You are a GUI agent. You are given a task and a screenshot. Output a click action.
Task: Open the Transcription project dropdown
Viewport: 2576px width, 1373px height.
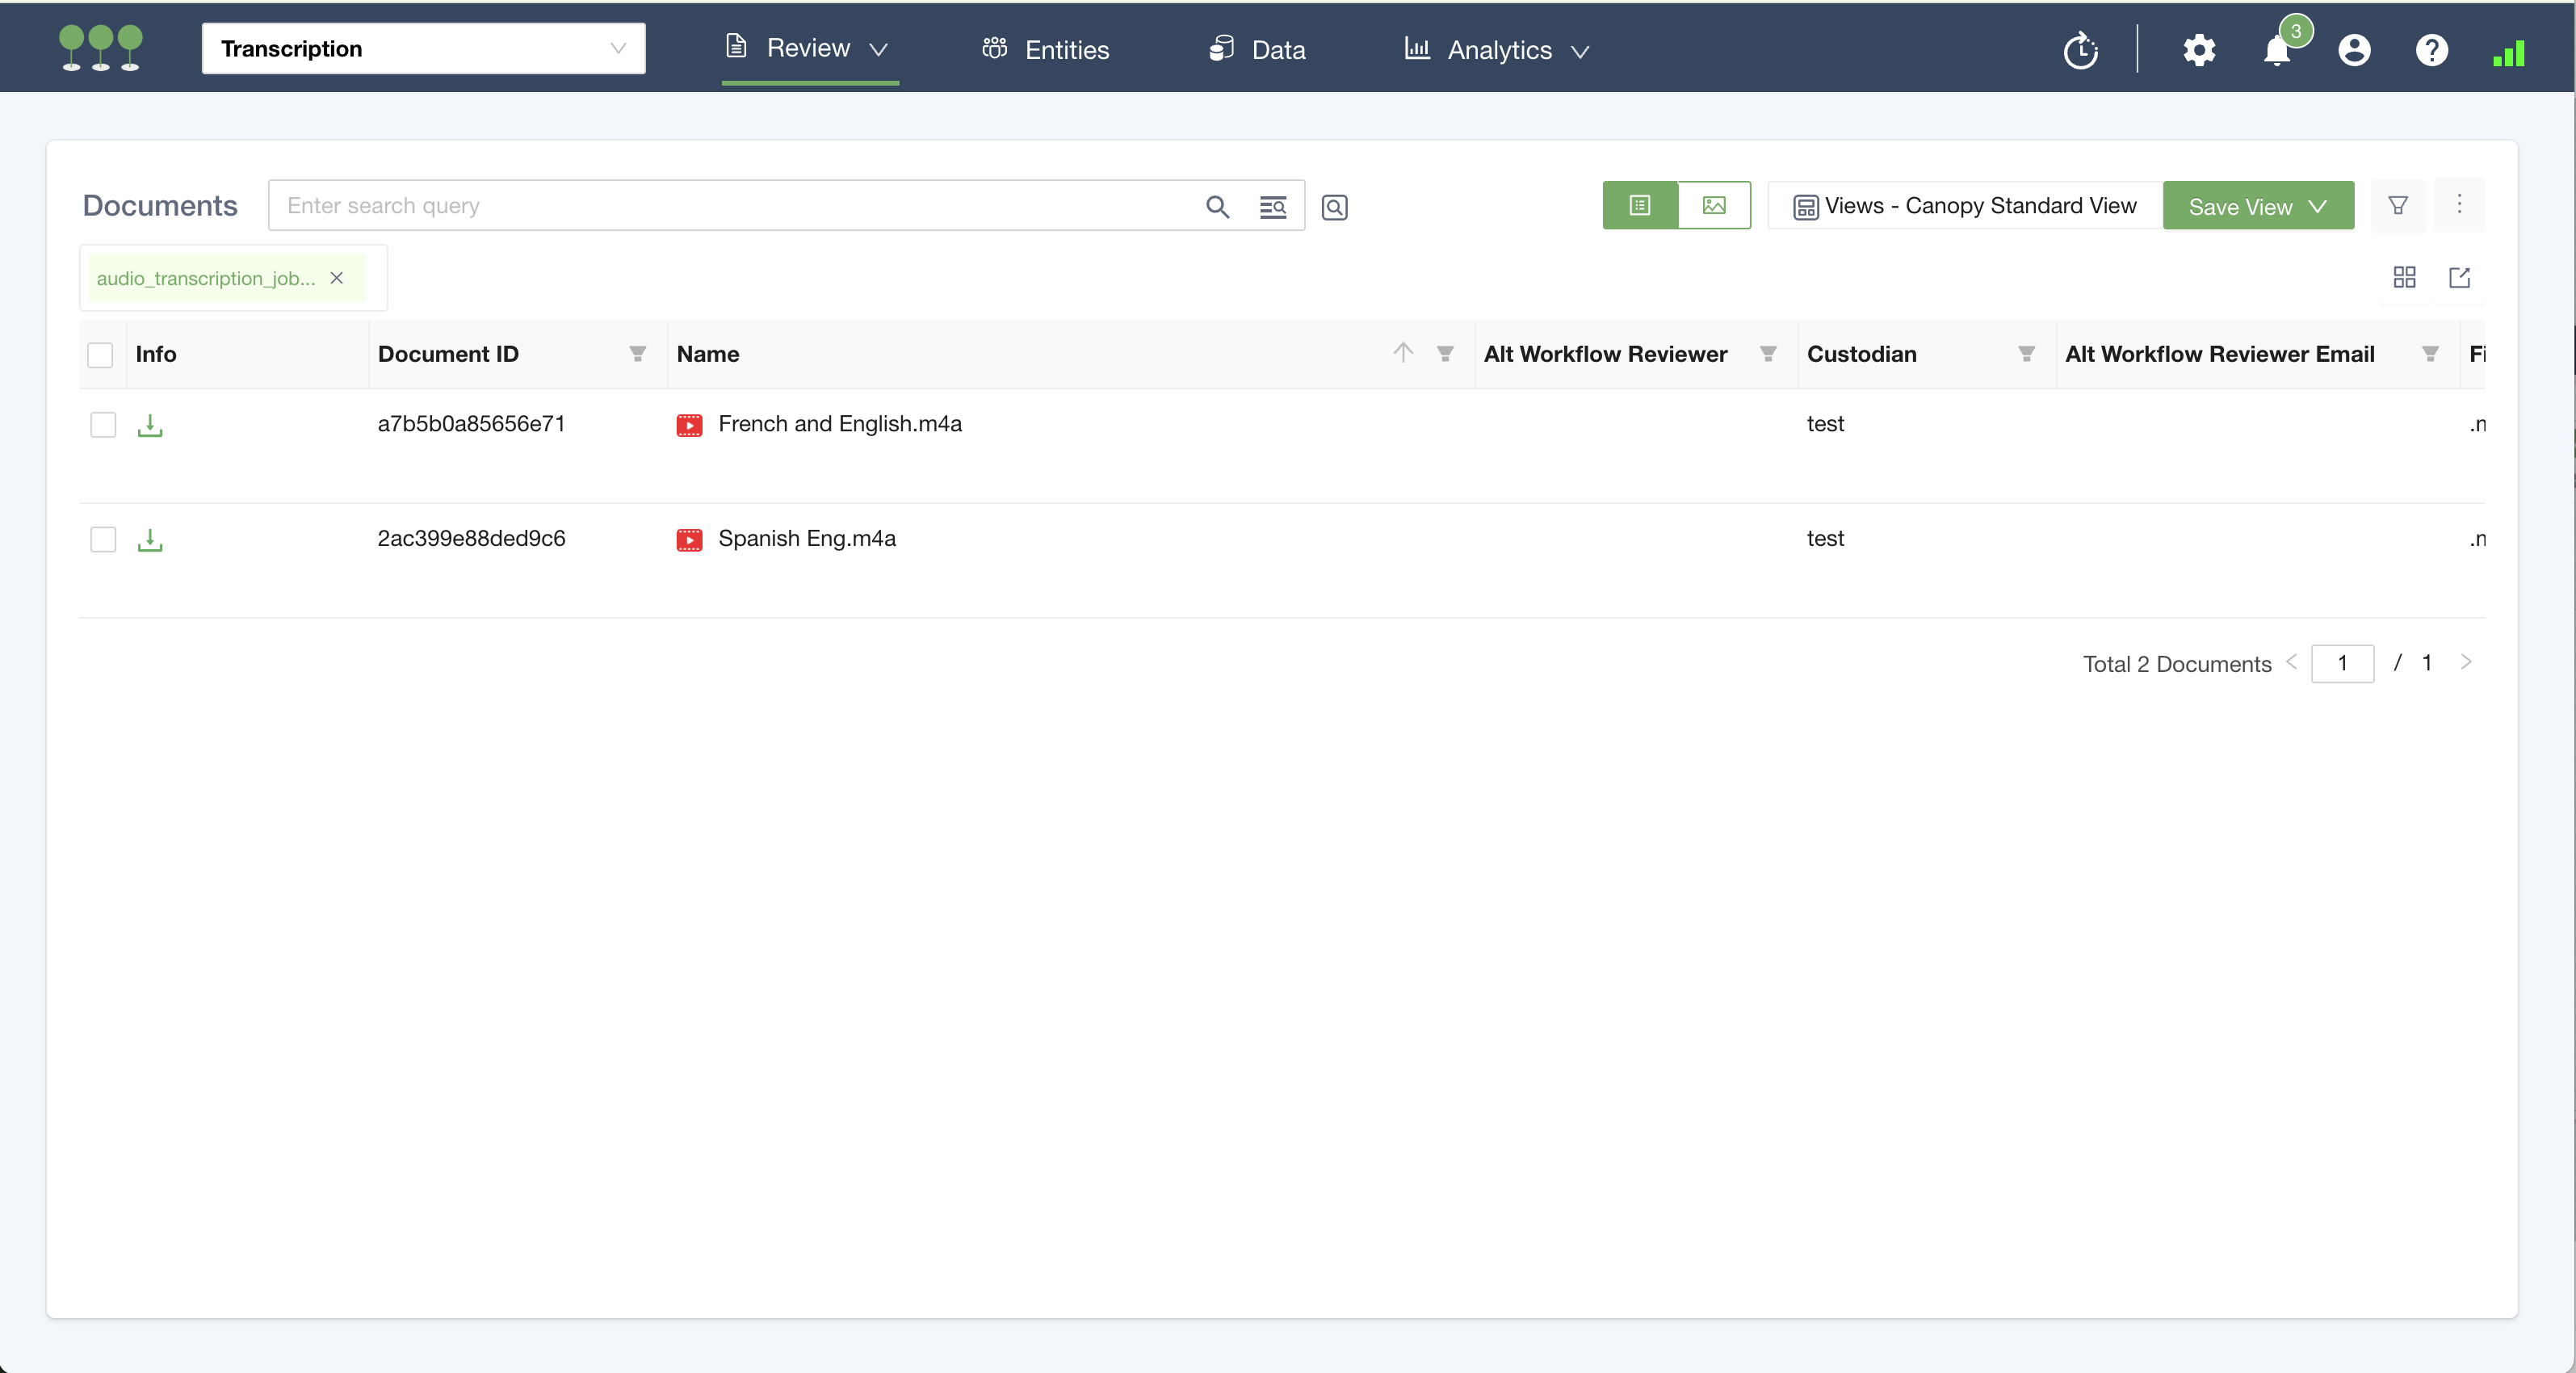pyautogui.click(x=423, y=48)
